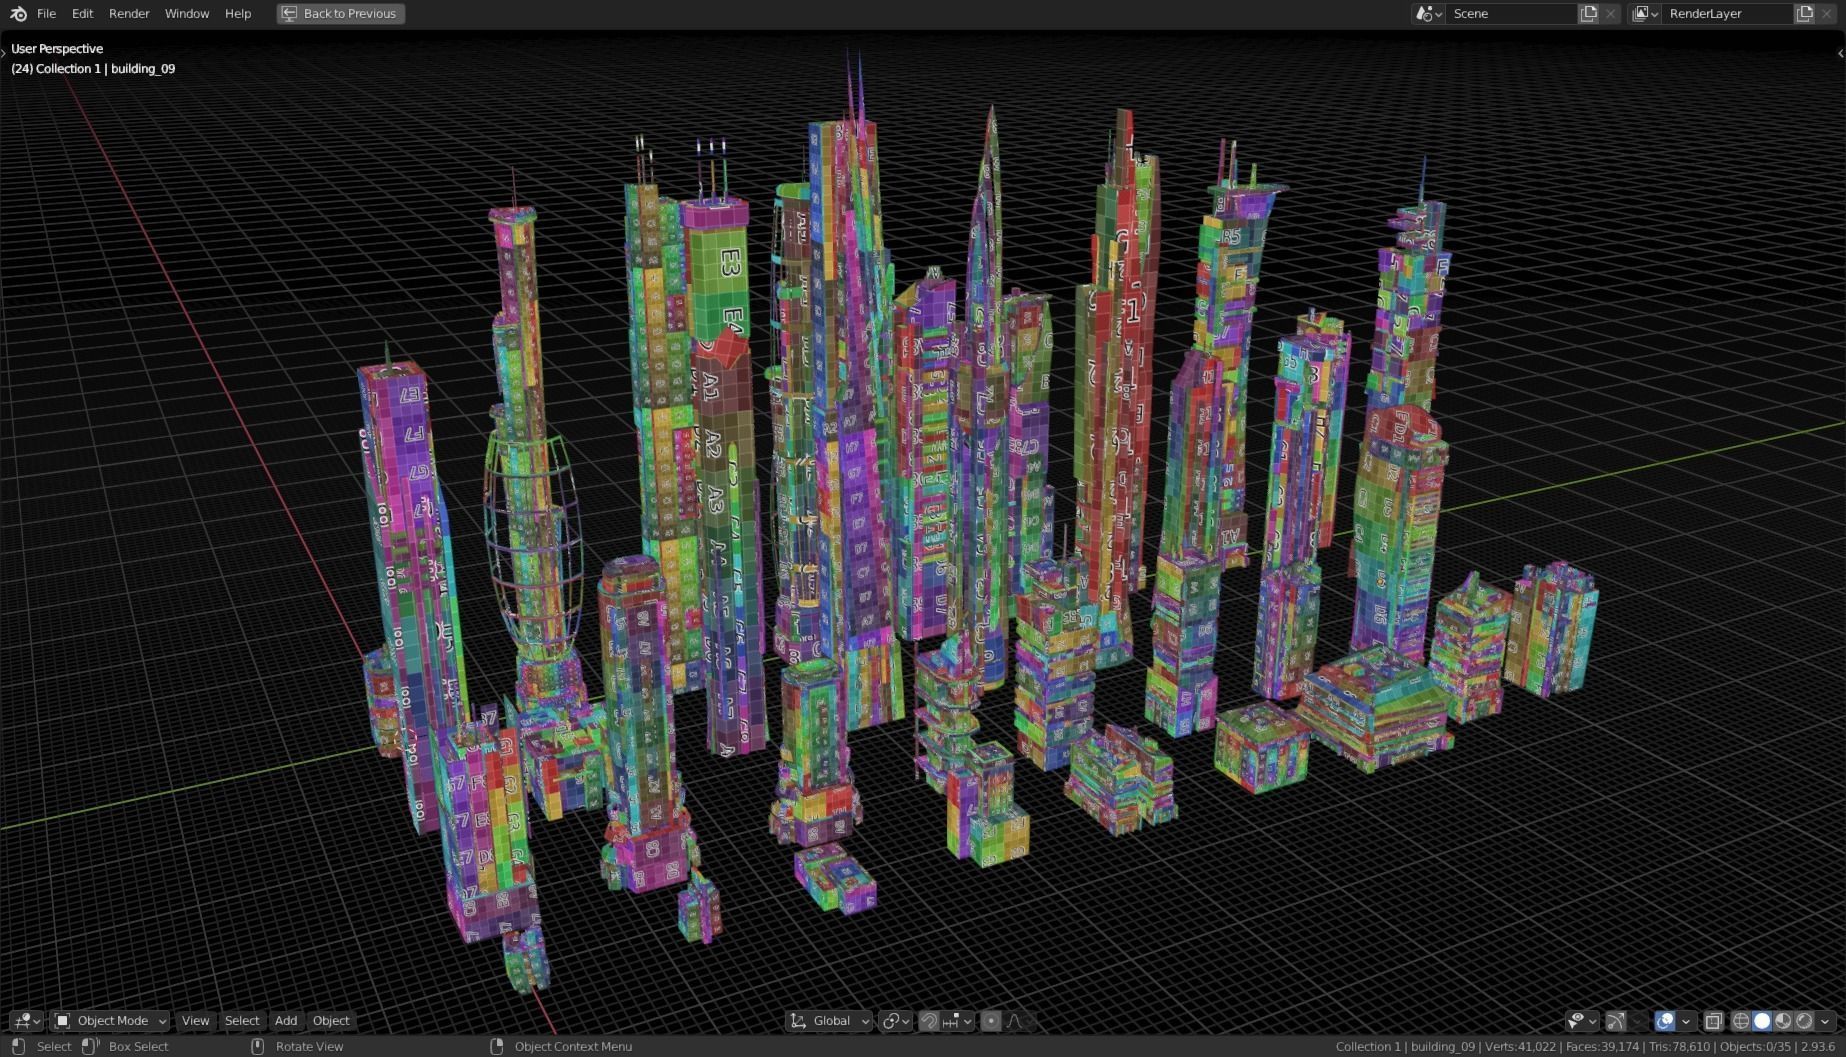Switch to solid shading
Screen dimensions: 1846x1057
(x=1762, y=1021)
